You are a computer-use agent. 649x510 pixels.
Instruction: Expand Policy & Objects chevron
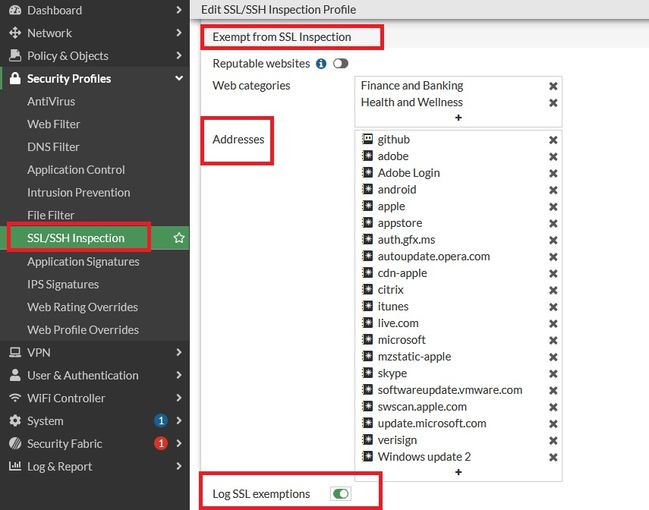[x=178, y=55]
